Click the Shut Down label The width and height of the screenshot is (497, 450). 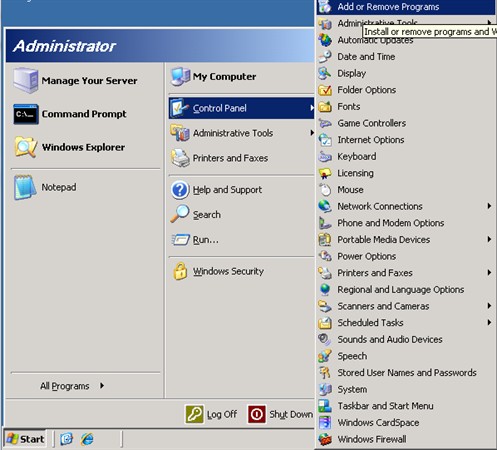291,414
